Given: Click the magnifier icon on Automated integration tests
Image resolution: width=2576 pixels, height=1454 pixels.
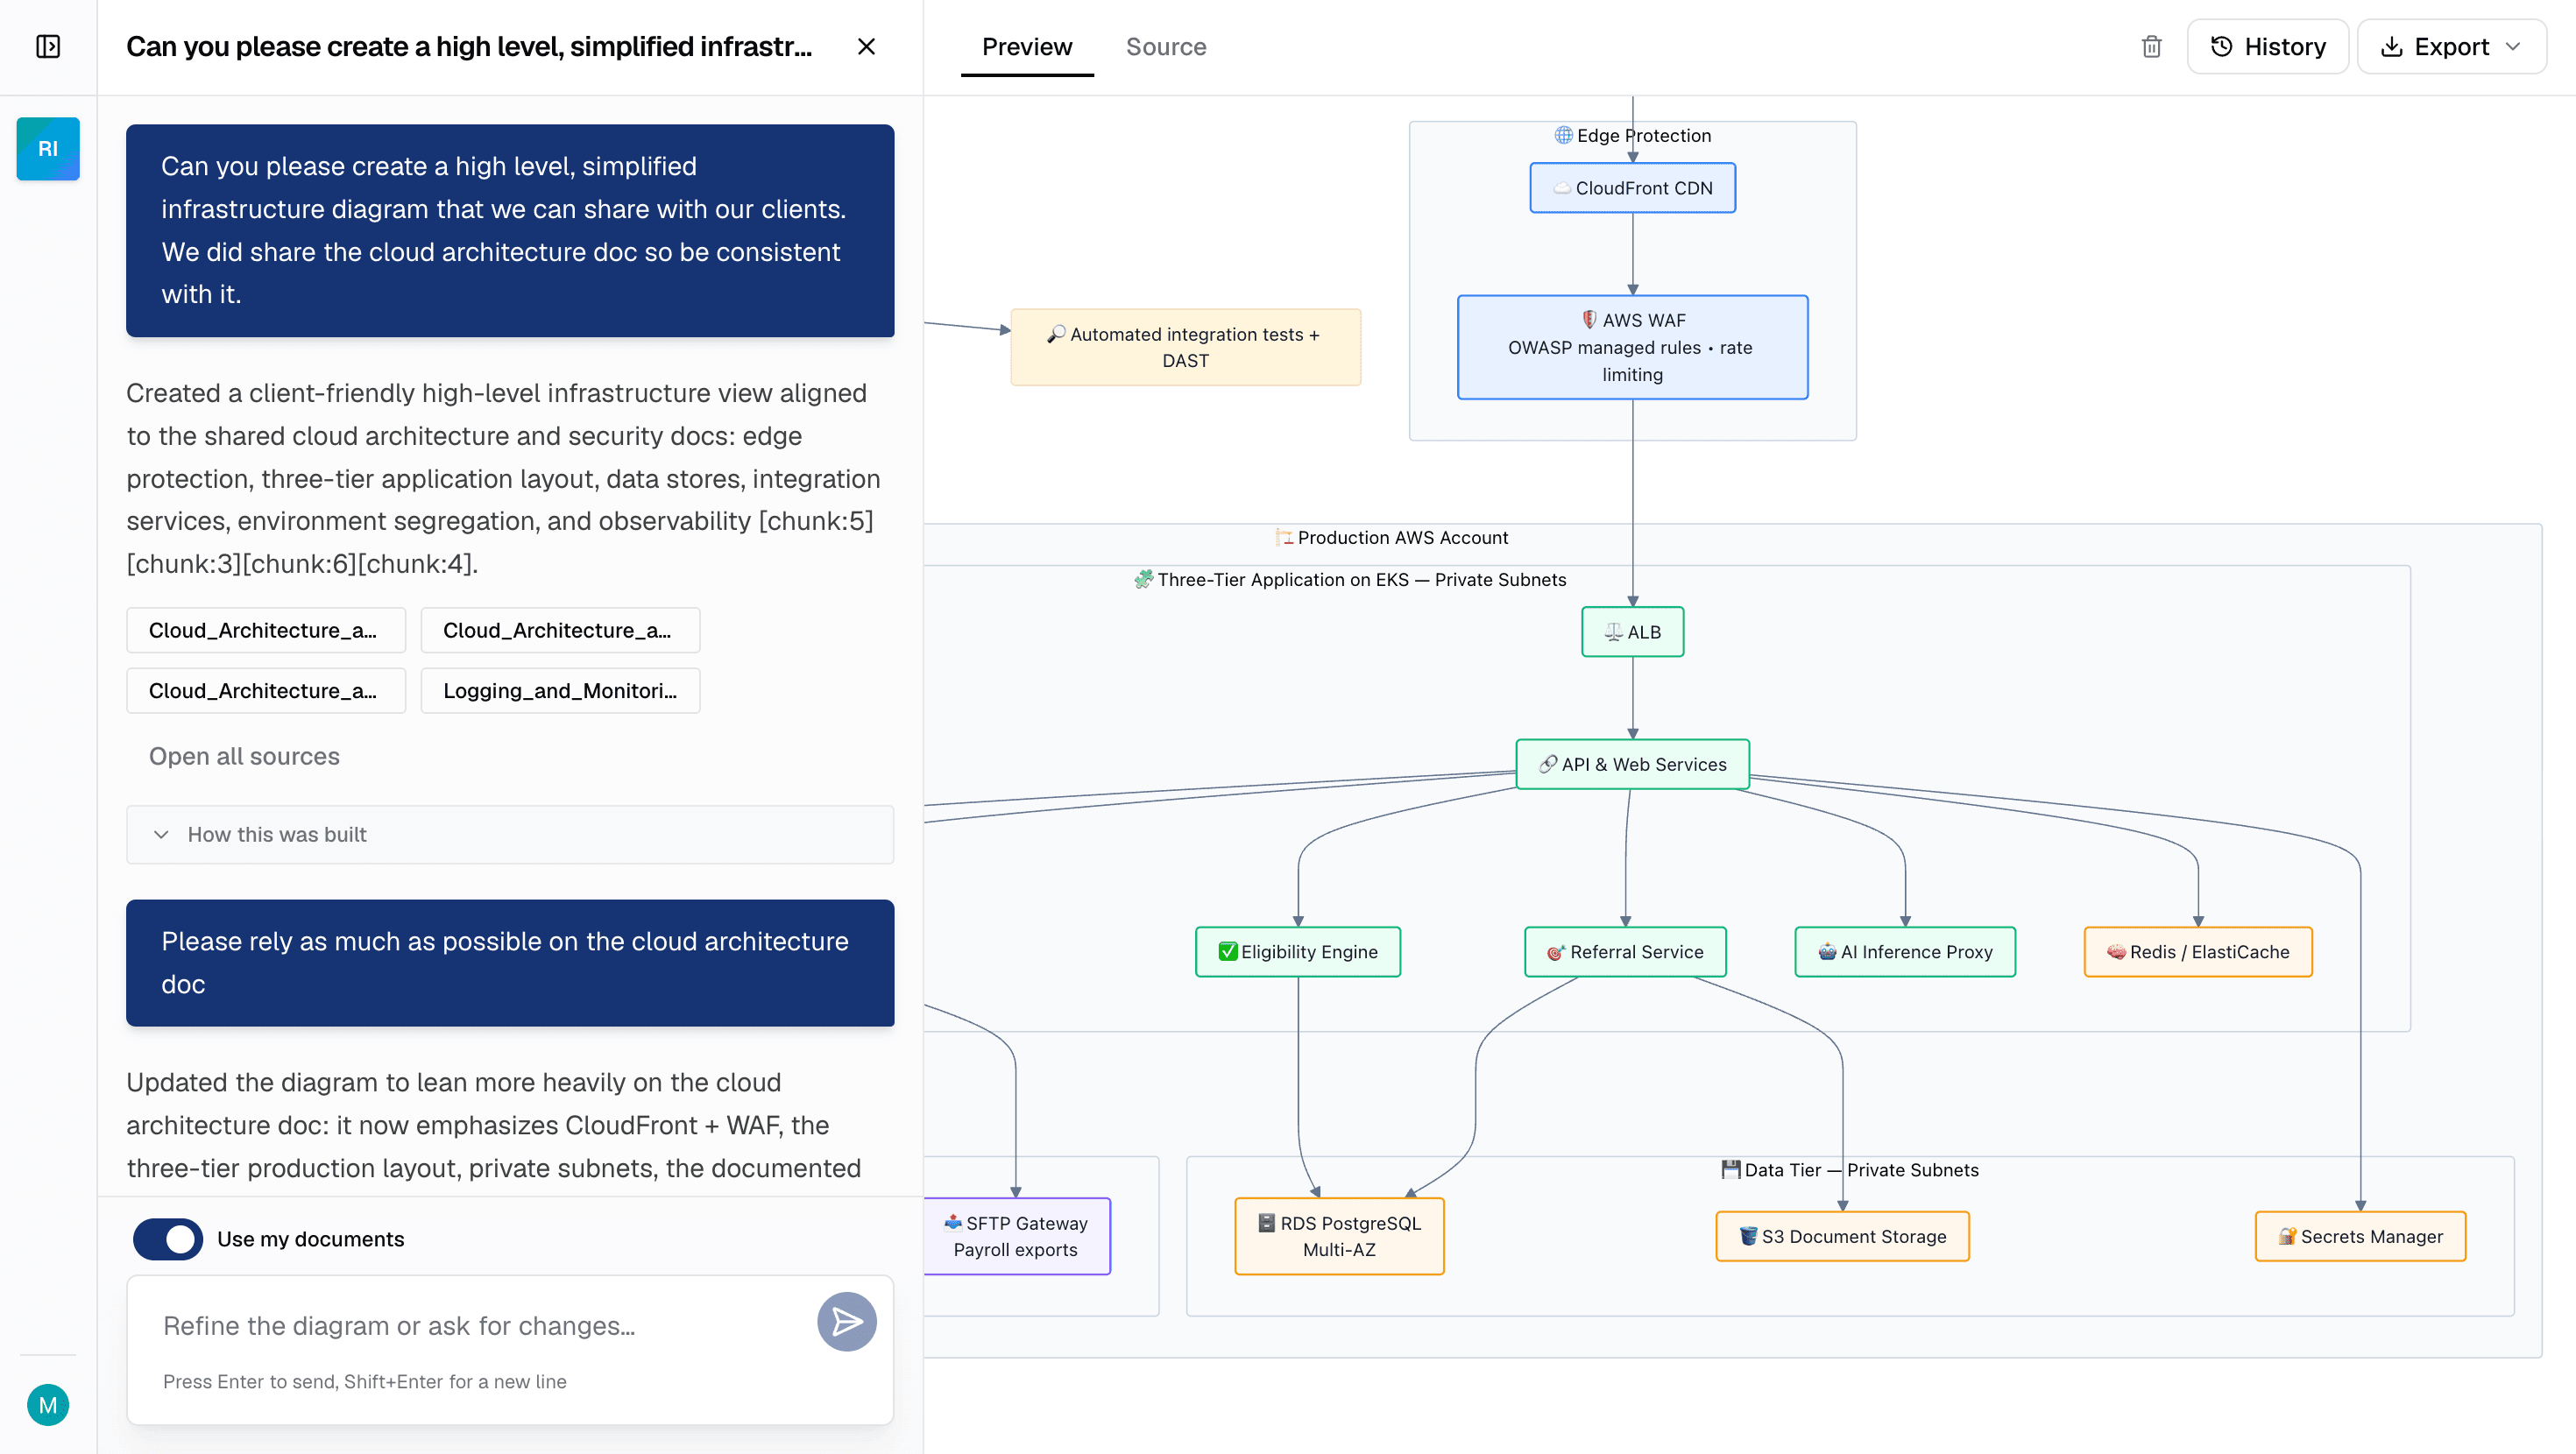Looking at the screenshot, I should pos(1056,334).
